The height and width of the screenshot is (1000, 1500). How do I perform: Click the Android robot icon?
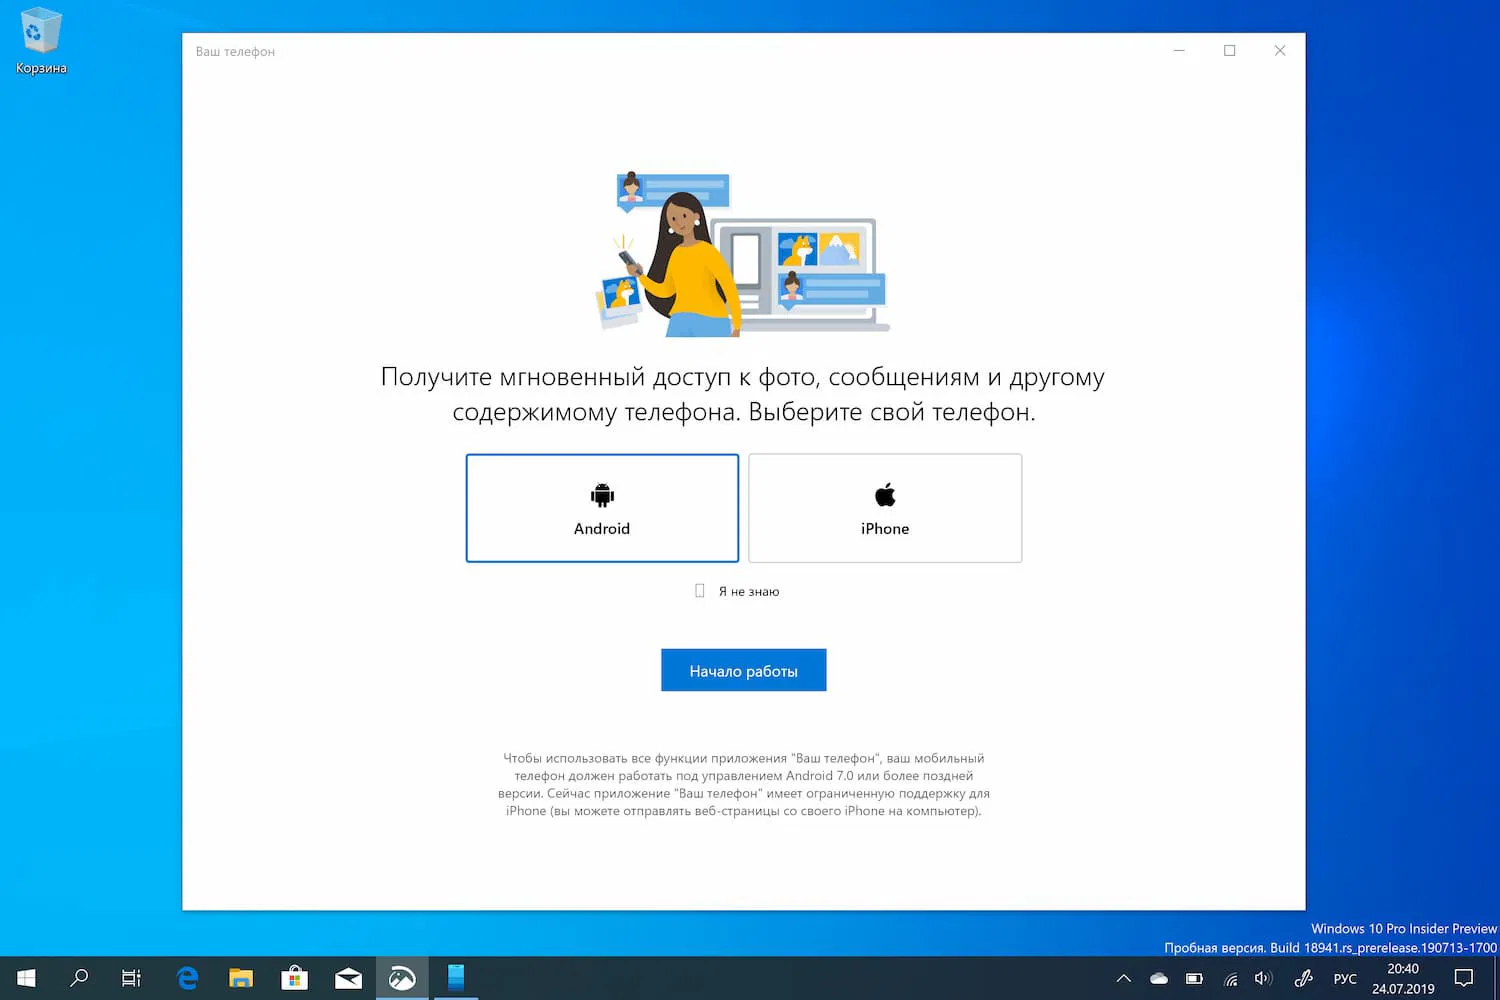(x=601, y=493)
